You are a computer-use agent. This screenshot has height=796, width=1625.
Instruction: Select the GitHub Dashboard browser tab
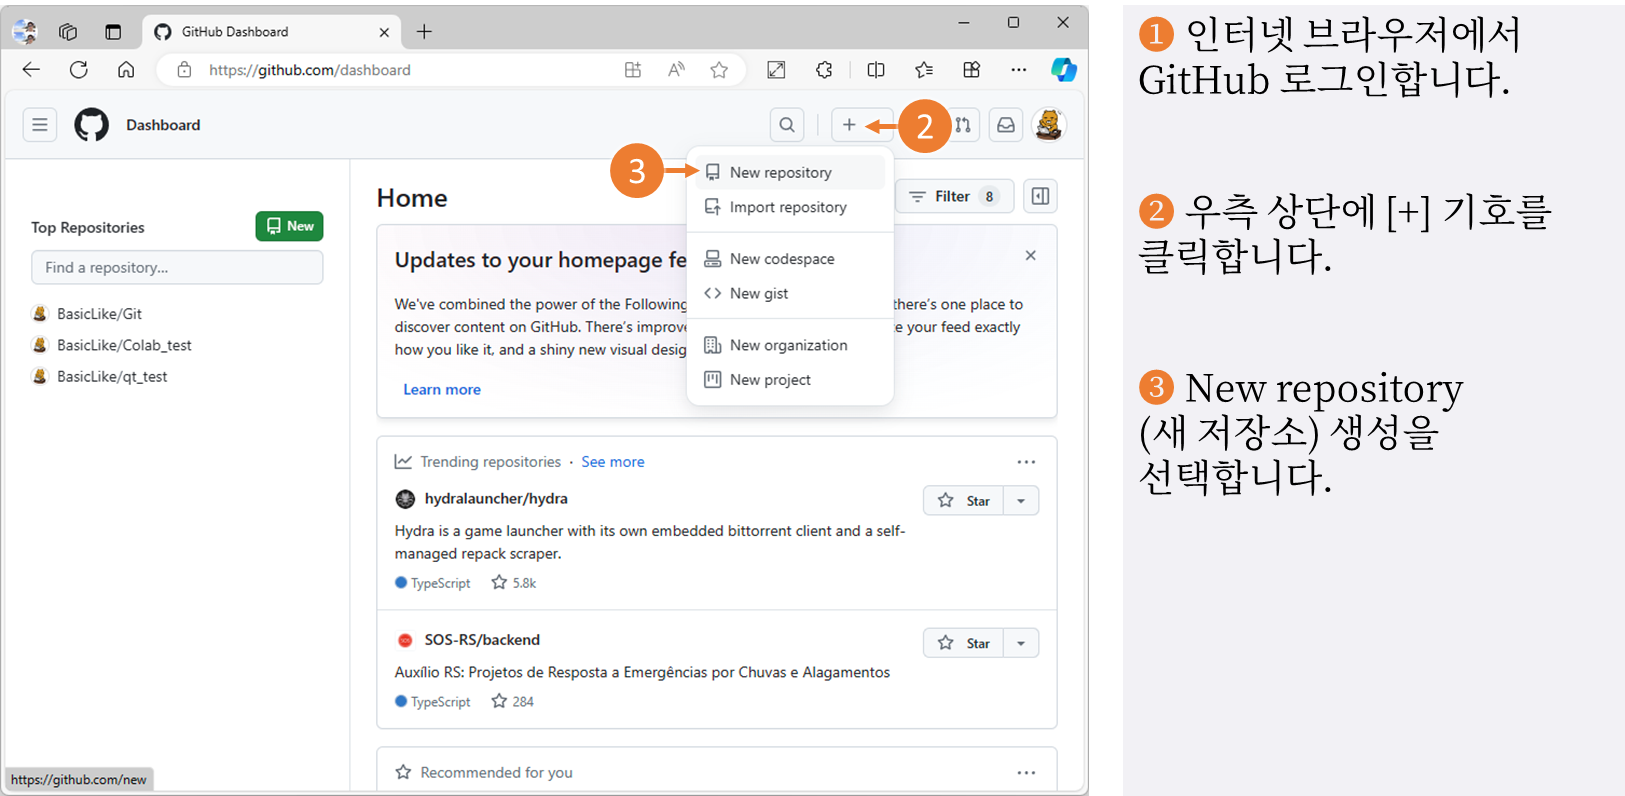pyautogui.click(x=271, y=32)
